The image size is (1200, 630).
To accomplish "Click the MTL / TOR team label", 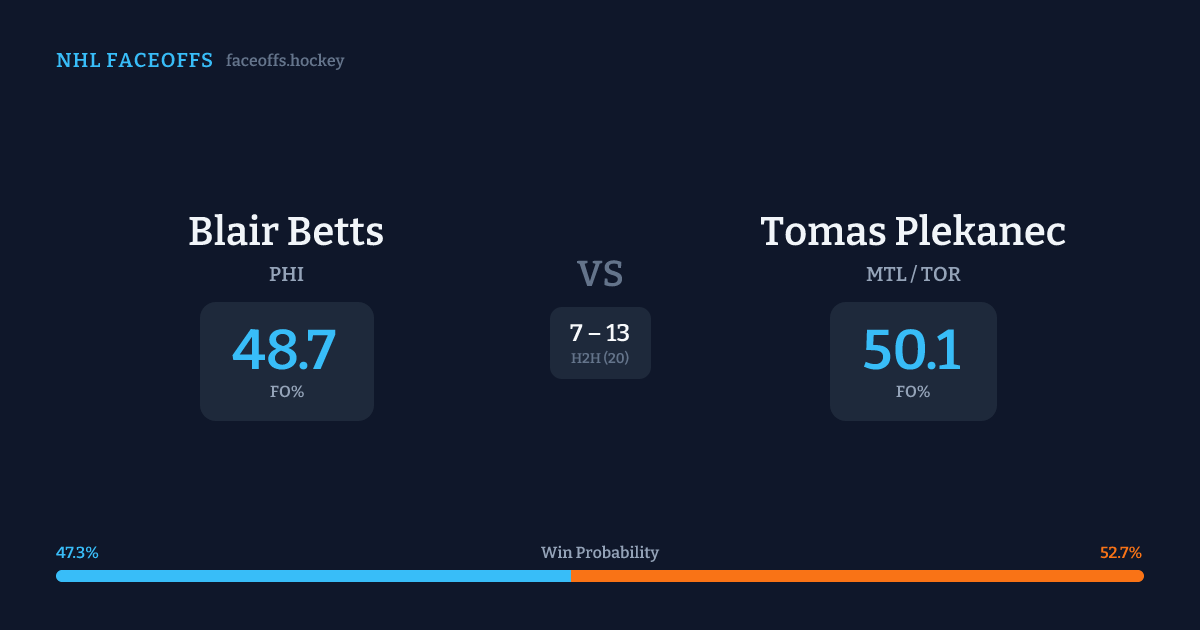I will (x=913, y=274).
